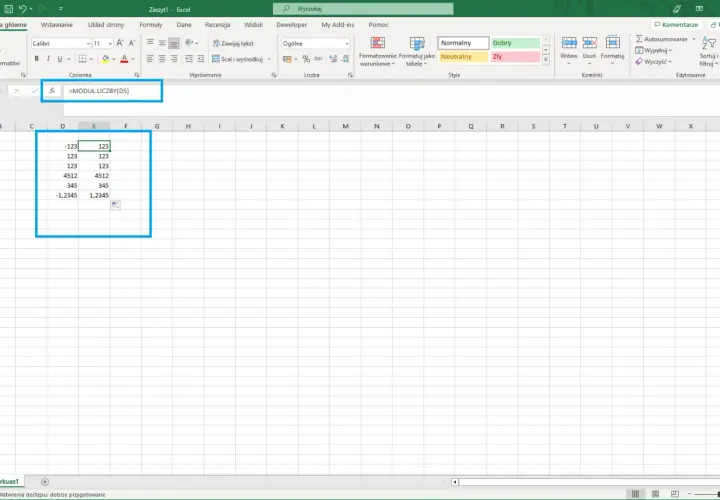Decrease font size with the small A icon
Screen dimensions: 720x500
click(132, 43)
